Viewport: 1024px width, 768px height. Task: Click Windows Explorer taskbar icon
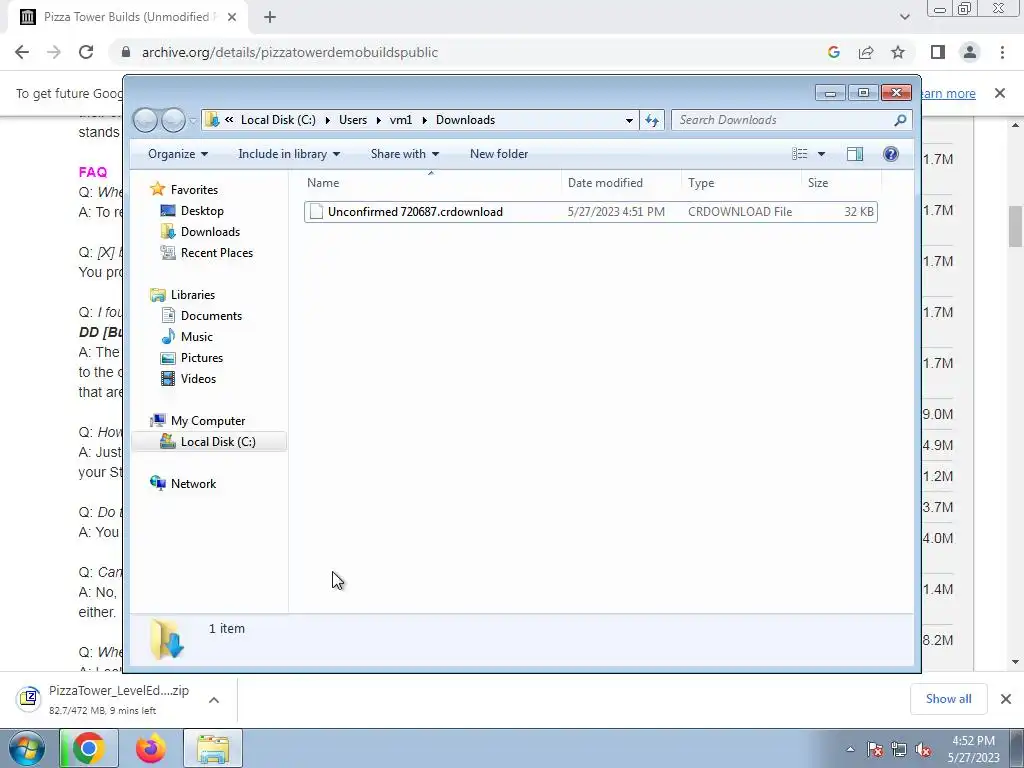click(213, 748)
